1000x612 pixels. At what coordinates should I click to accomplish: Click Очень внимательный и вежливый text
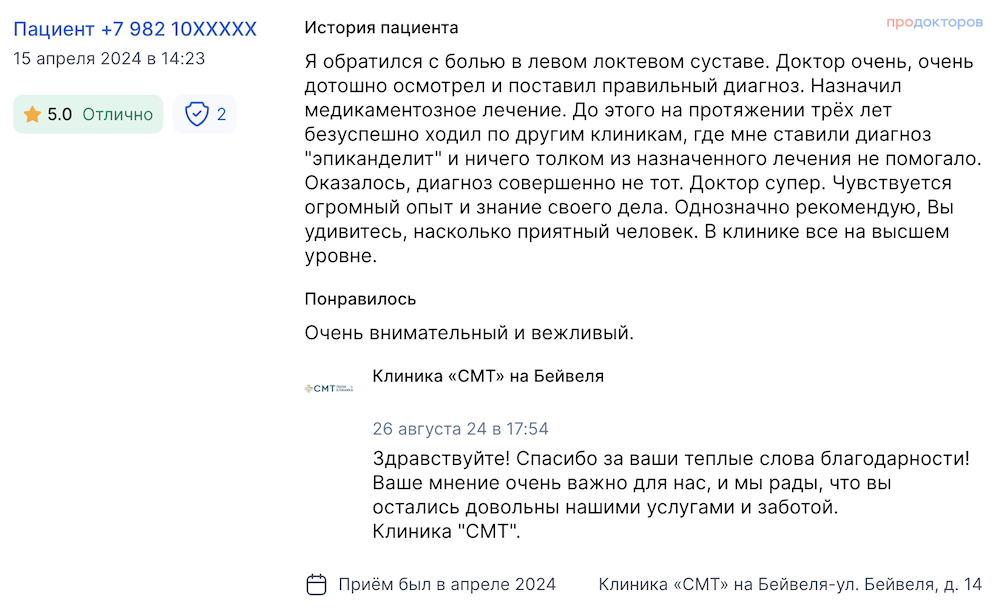469,333
